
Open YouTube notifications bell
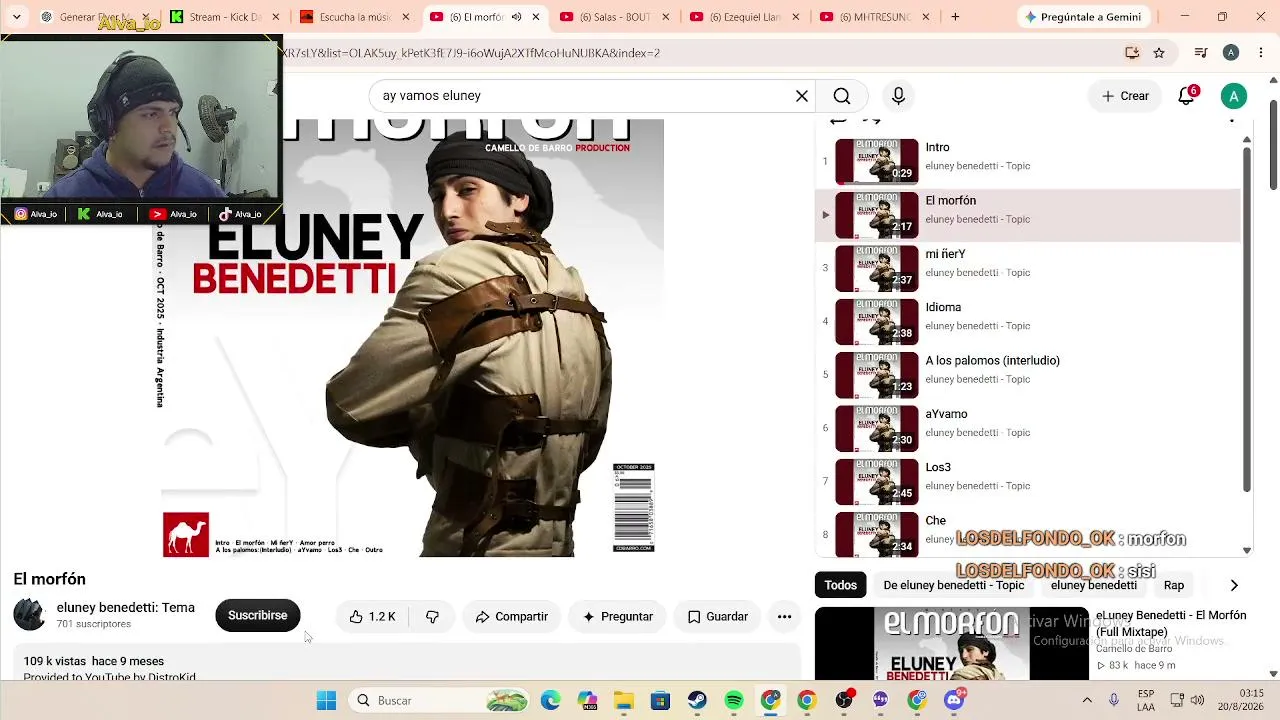[1186, 96]
